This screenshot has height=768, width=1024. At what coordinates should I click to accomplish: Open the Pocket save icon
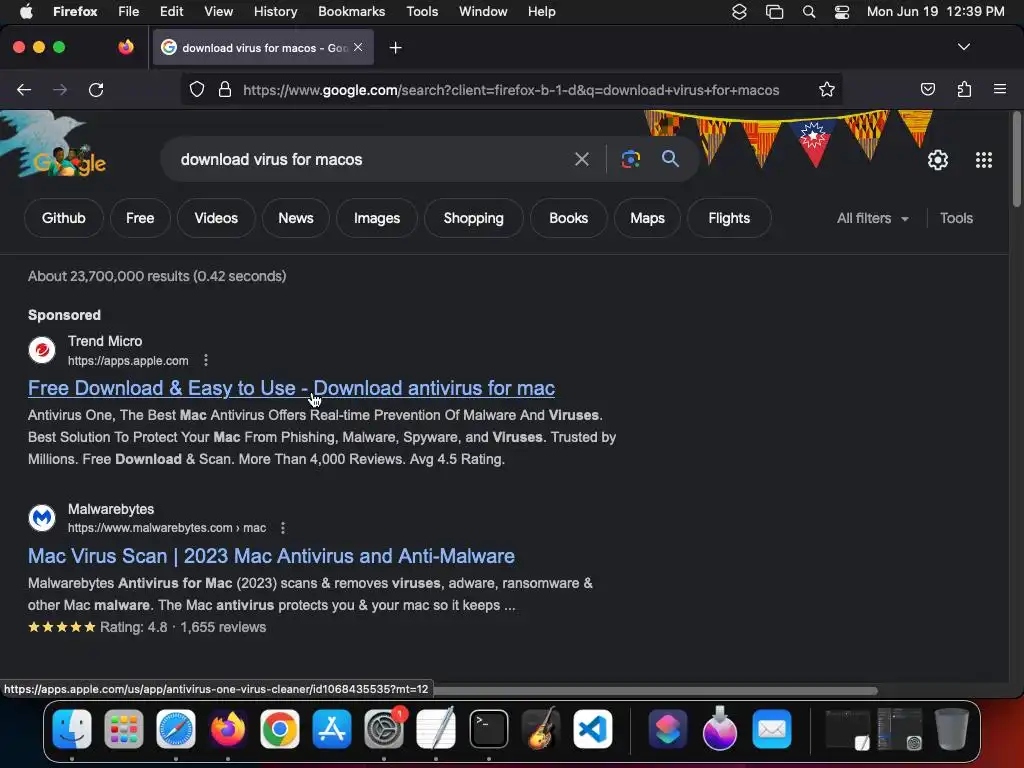927,89
